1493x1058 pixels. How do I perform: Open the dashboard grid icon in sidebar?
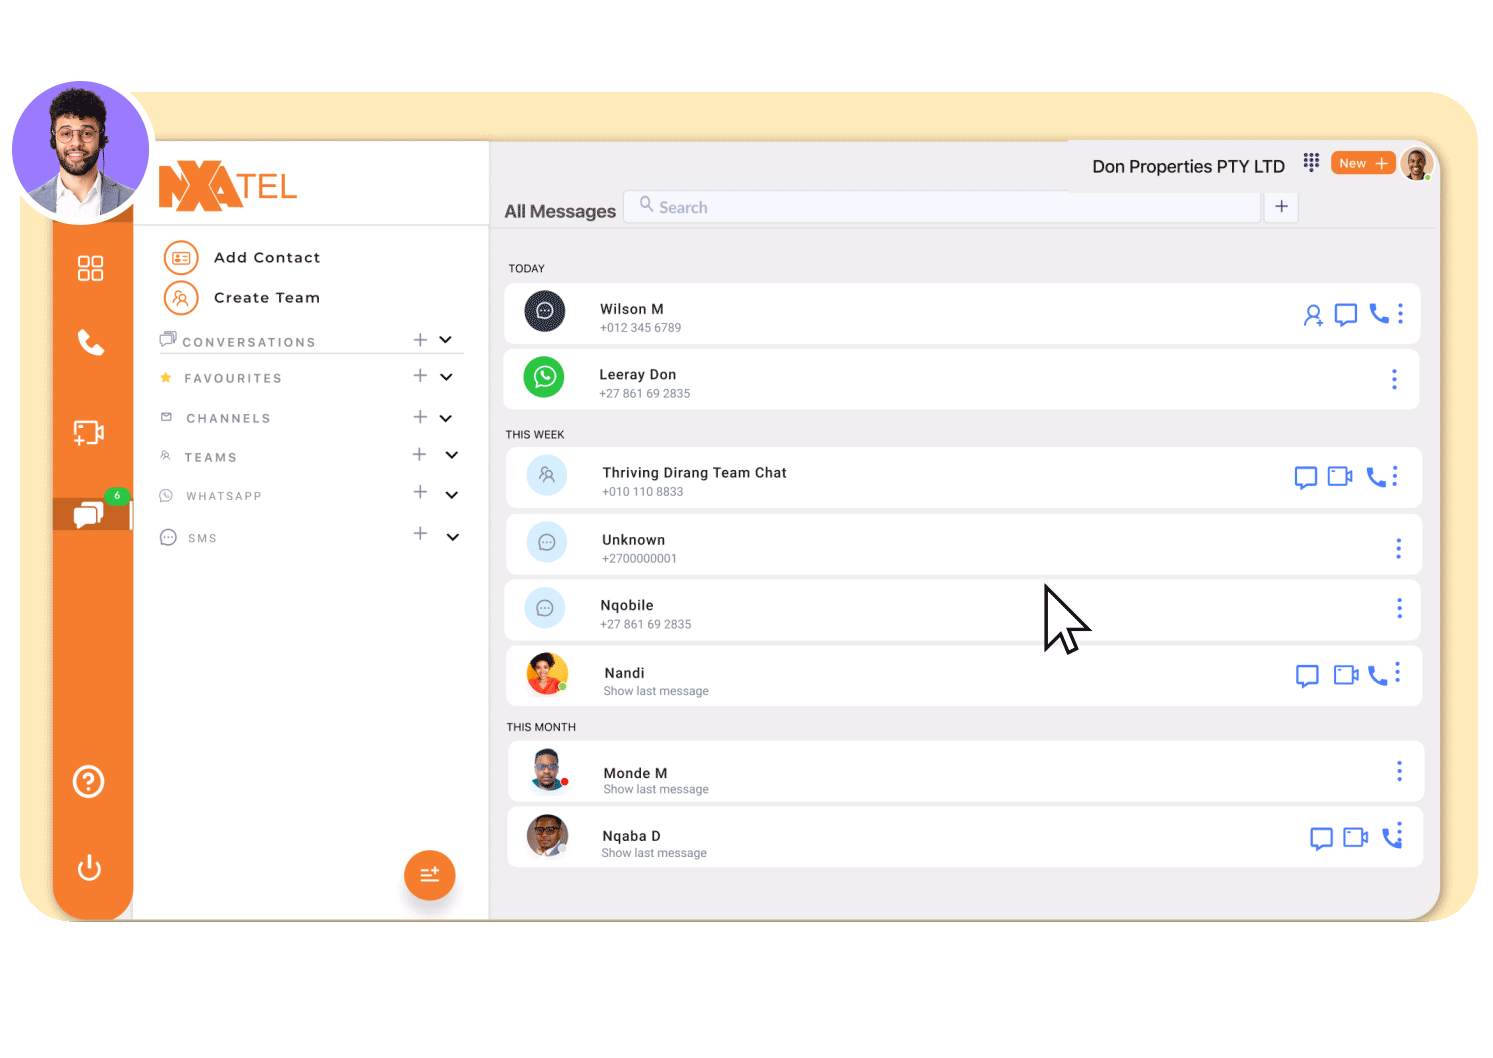coord(90,268)
